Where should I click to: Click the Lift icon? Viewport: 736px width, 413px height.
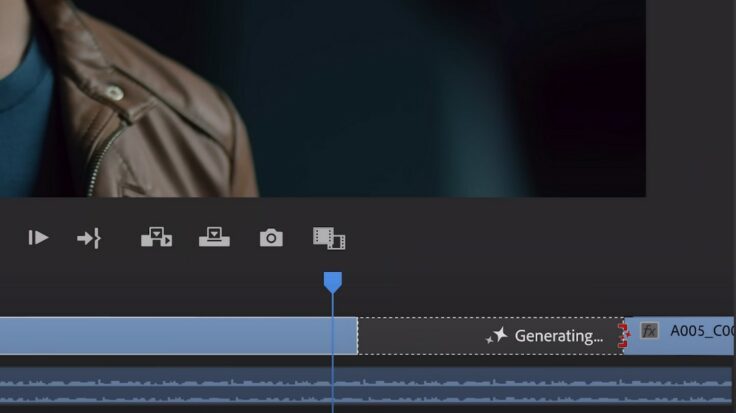[x=156, y=237]
